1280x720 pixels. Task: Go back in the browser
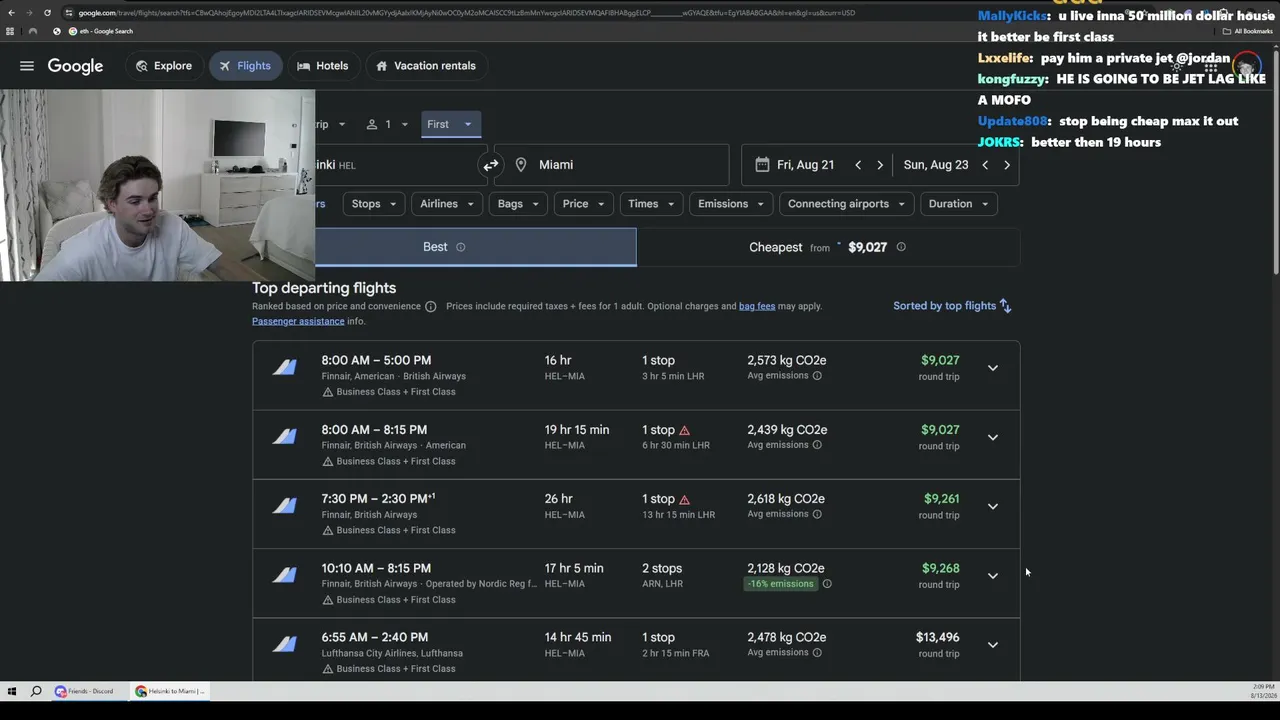[x=11, y=13]
